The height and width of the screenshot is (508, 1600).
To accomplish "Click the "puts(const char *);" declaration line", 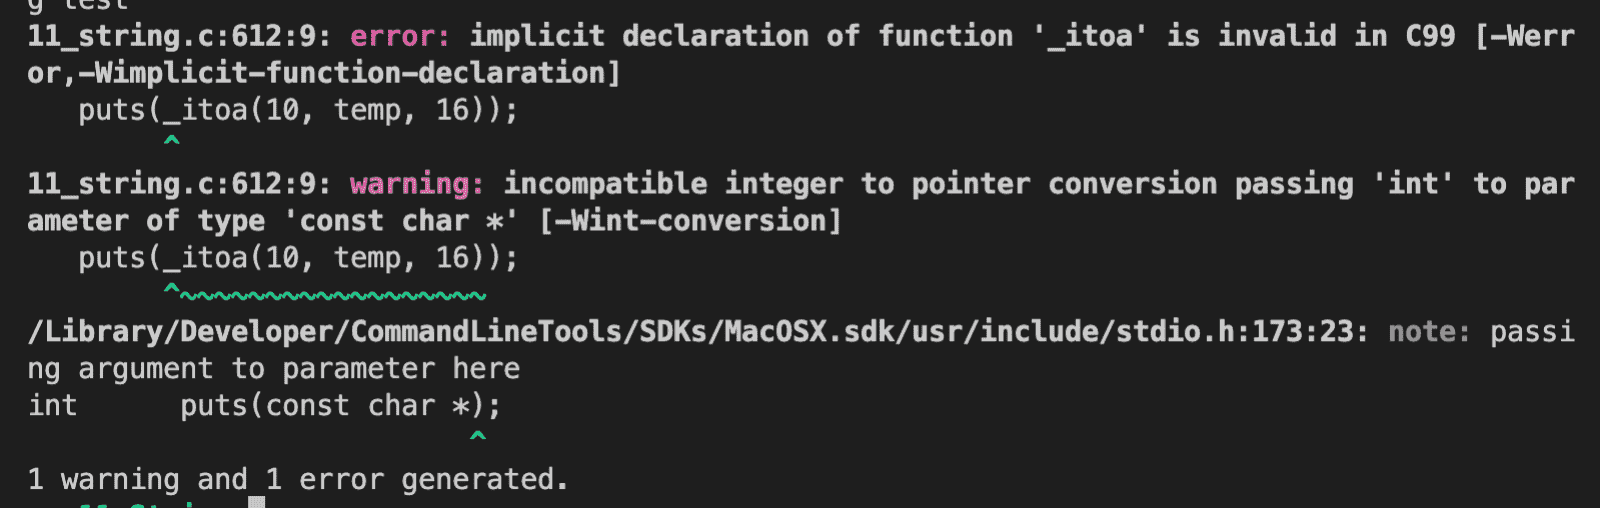I will (340, 406).
